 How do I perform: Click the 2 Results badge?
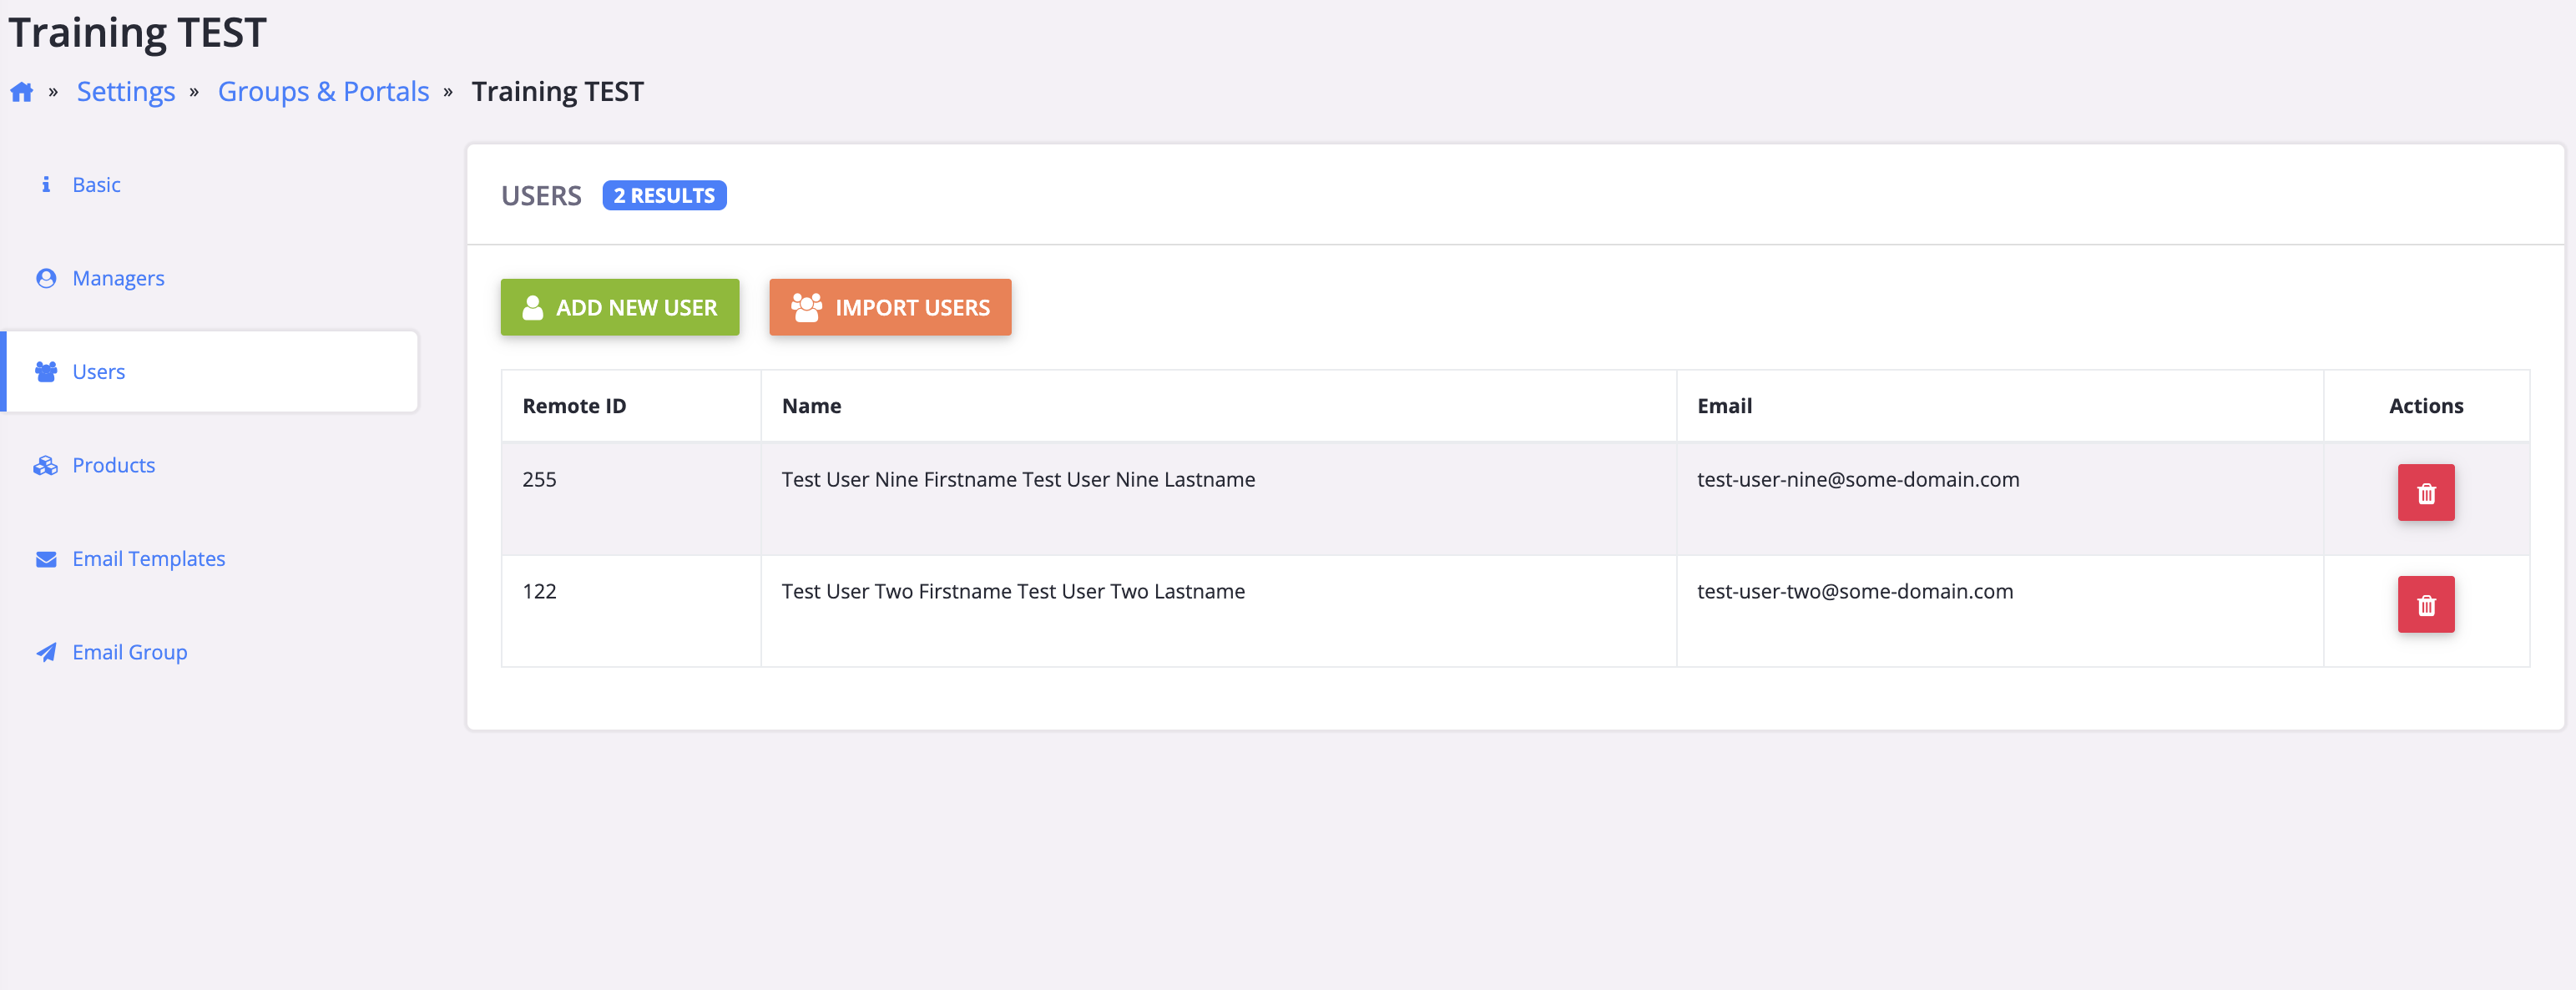coord(664,196)
